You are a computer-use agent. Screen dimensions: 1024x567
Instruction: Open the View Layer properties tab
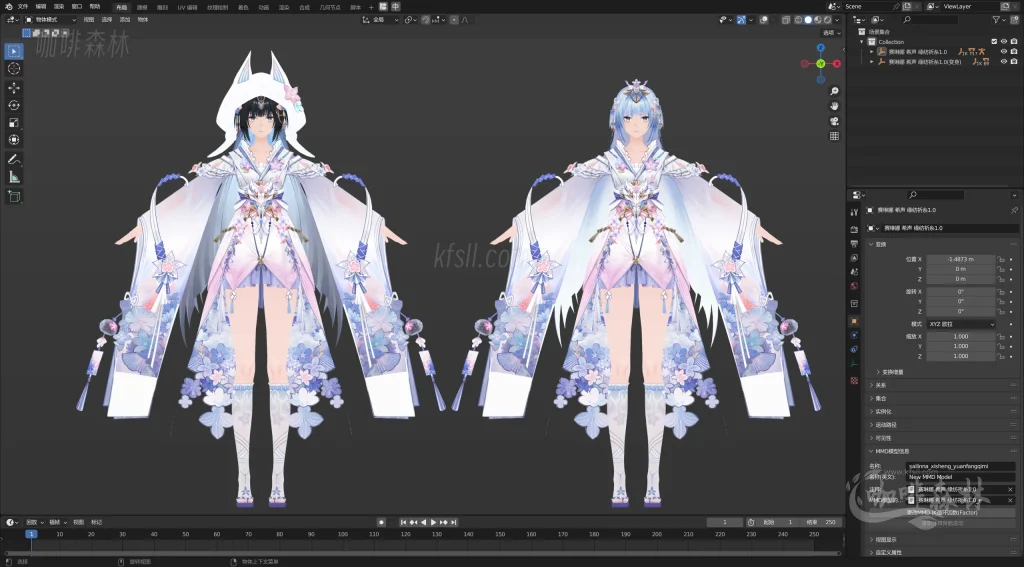854,258
